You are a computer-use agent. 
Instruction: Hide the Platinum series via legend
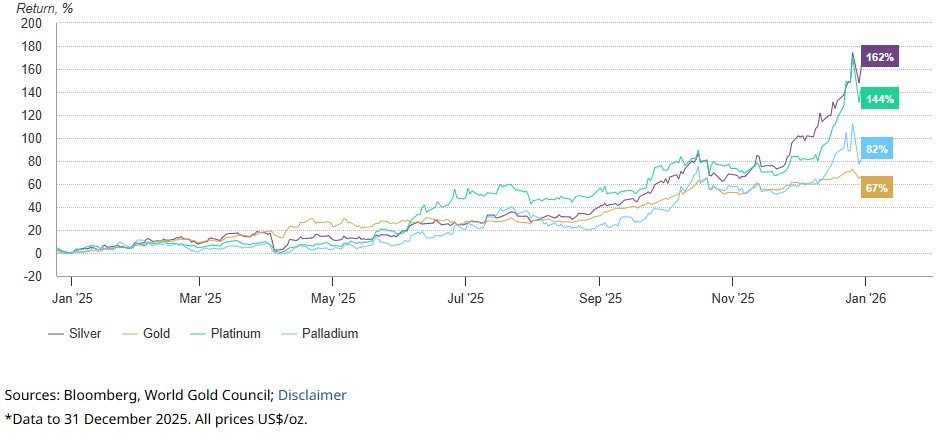pyautogui.click(x=234, y=333)
